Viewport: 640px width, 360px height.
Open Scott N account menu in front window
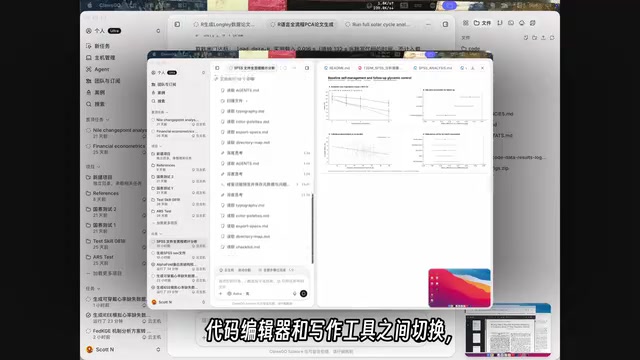pos(178,302)
